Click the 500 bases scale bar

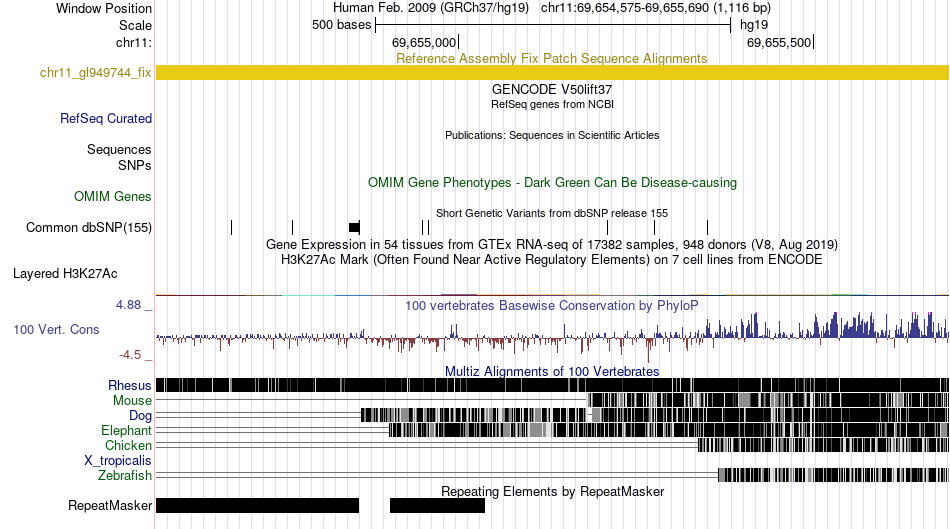point(553,25)
